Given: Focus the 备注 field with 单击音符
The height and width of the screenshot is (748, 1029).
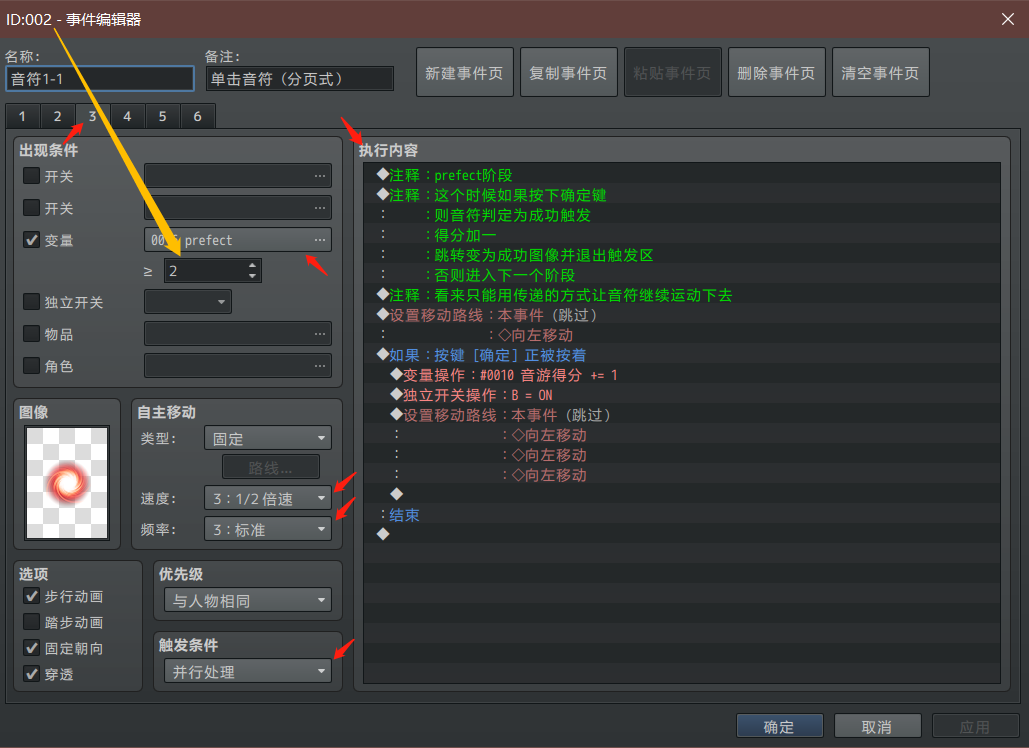Looking at the screenshot, I should coord(300,79).
